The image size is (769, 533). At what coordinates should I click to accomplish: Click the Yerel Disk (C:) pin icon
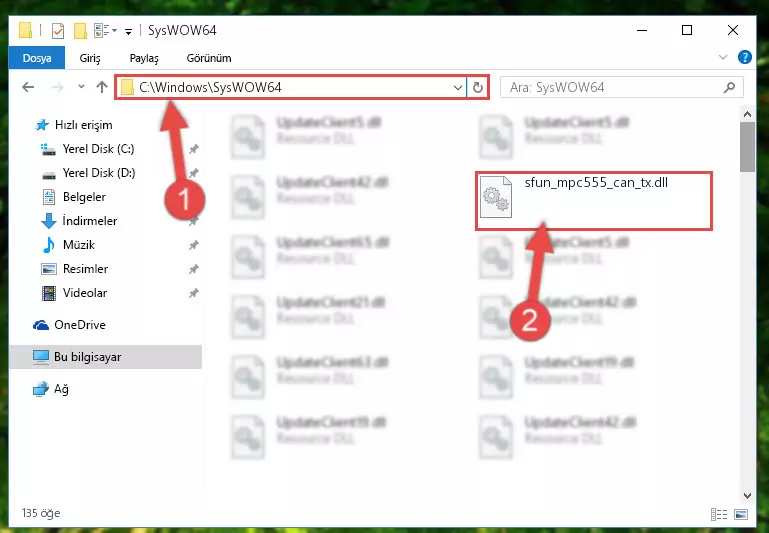pos(194,149)
